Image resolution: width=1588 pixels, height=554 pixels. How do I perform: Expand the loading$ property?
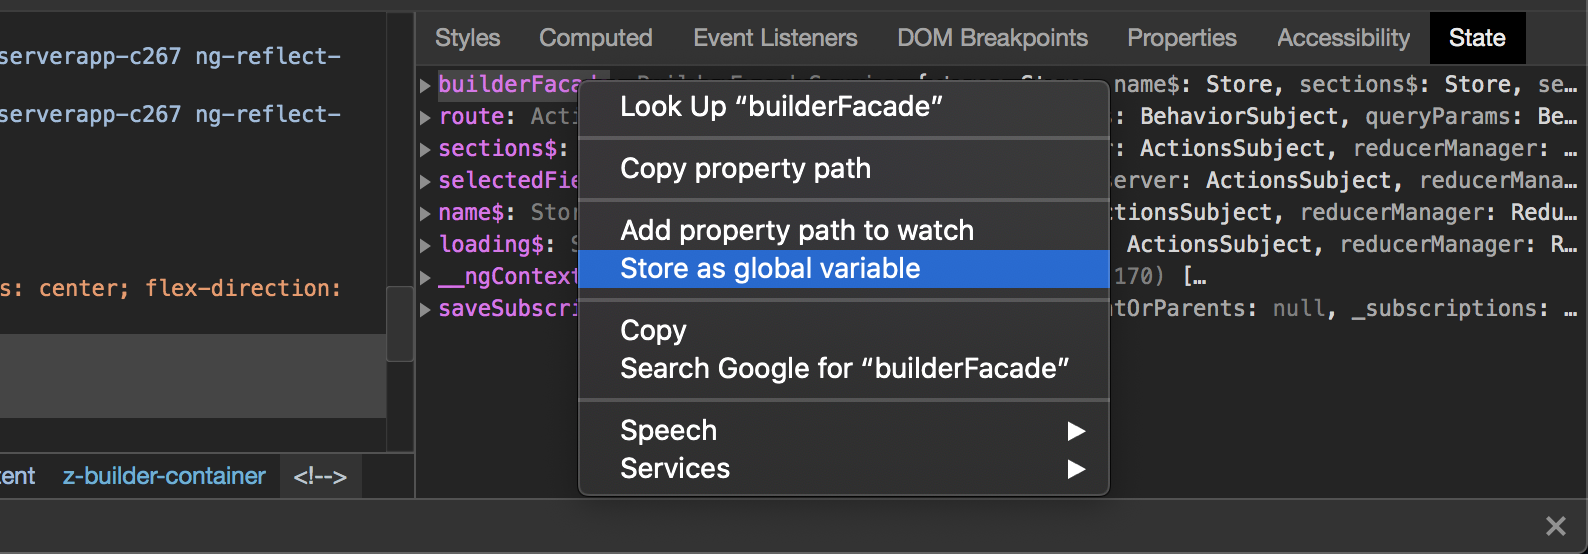point(425,245)
